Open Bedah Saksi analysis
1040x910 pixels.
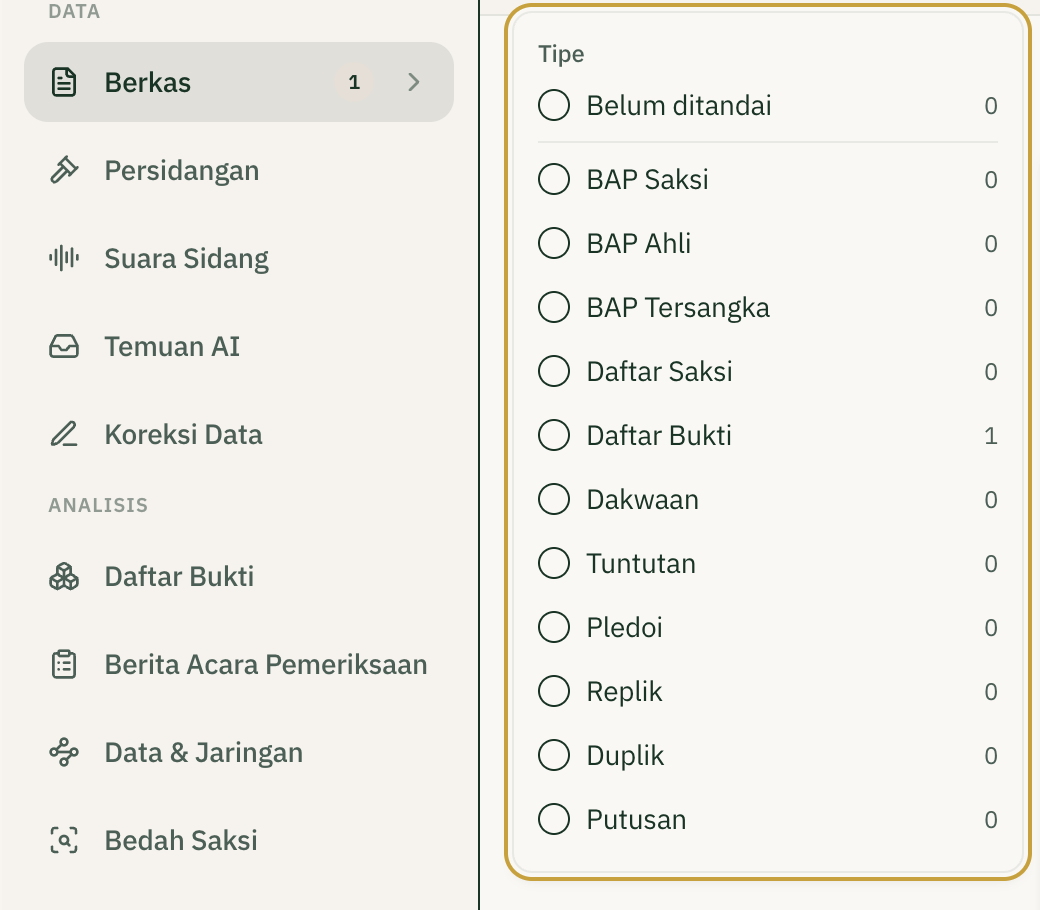[x=239, y=840]
